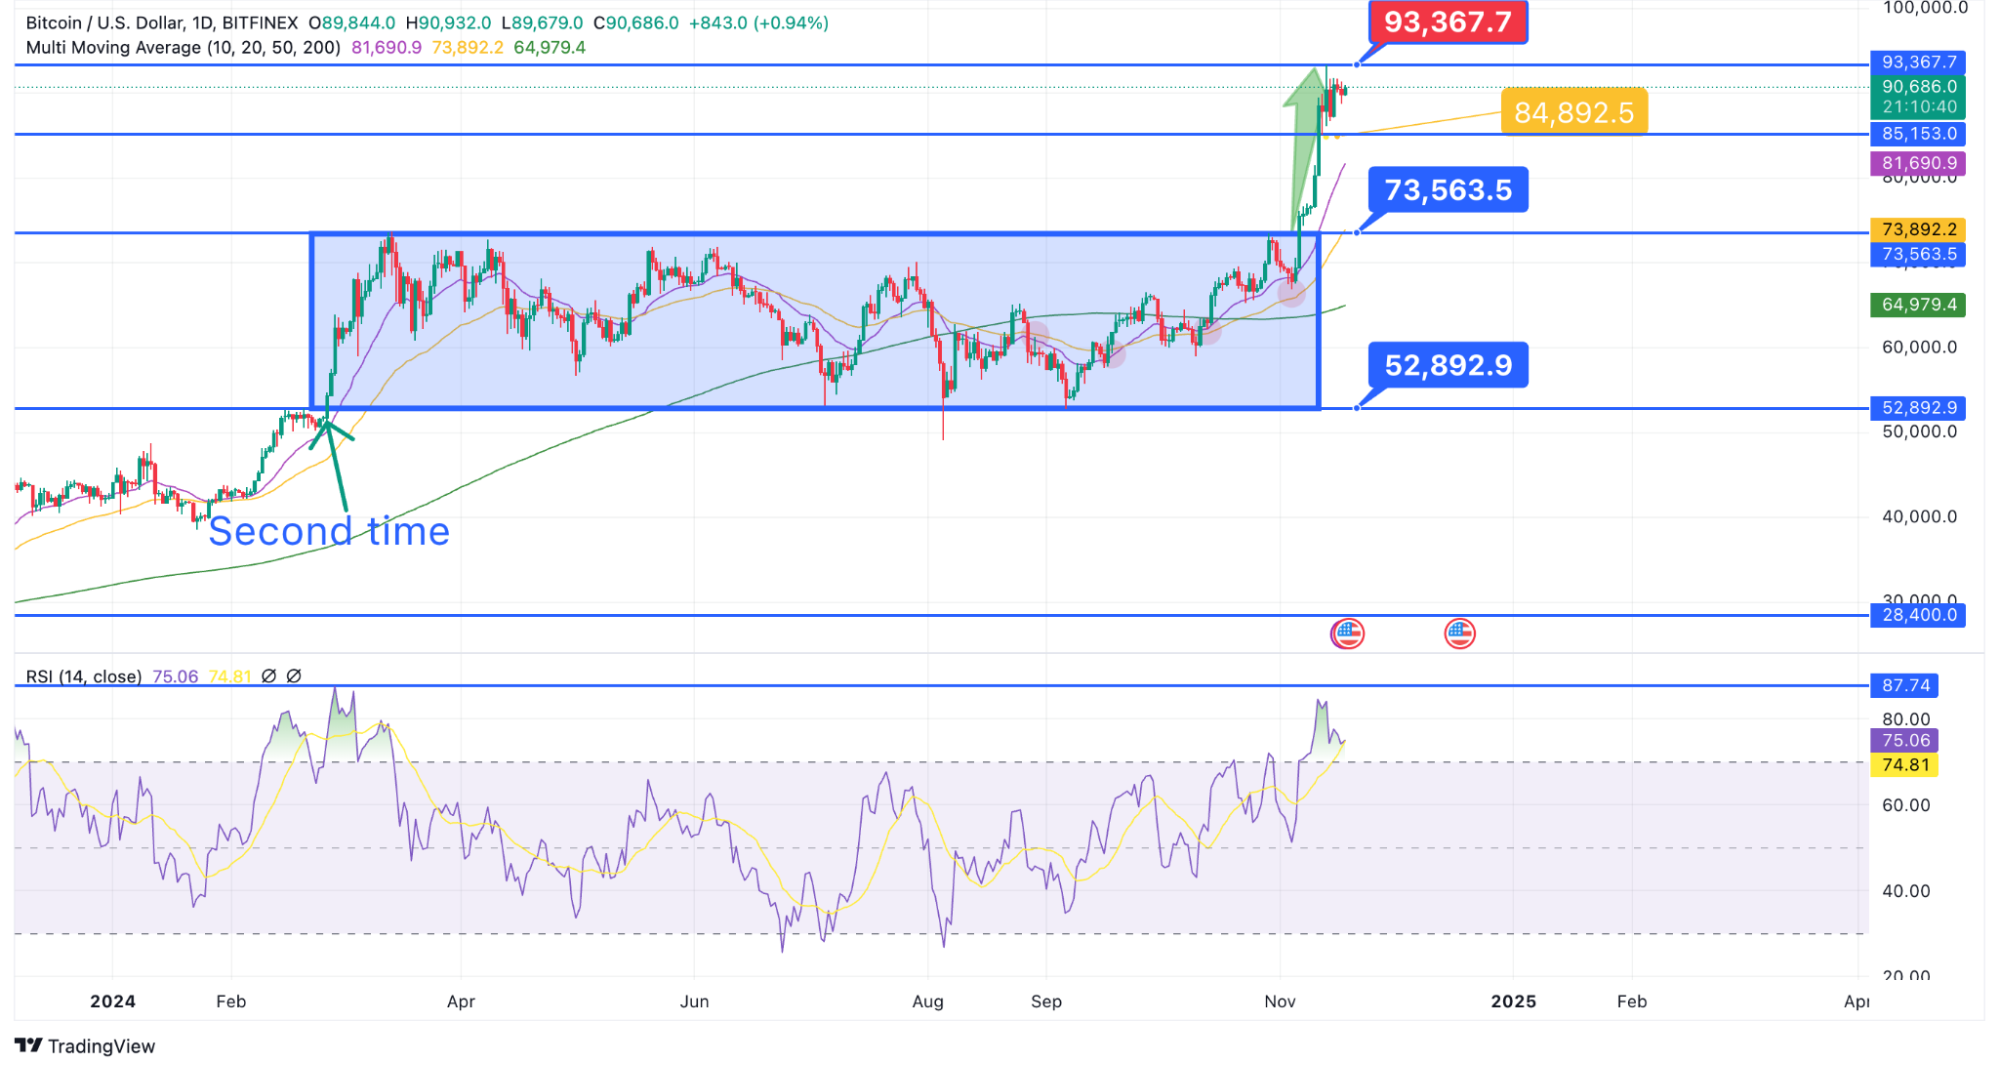Click the purple 75.06 RSI axis label
The image size is (1999, 1069).
(1904, 740)
